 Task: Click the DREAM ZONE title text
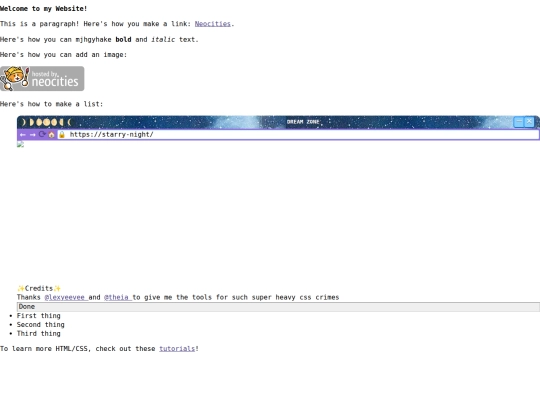(x=303, y=122)
